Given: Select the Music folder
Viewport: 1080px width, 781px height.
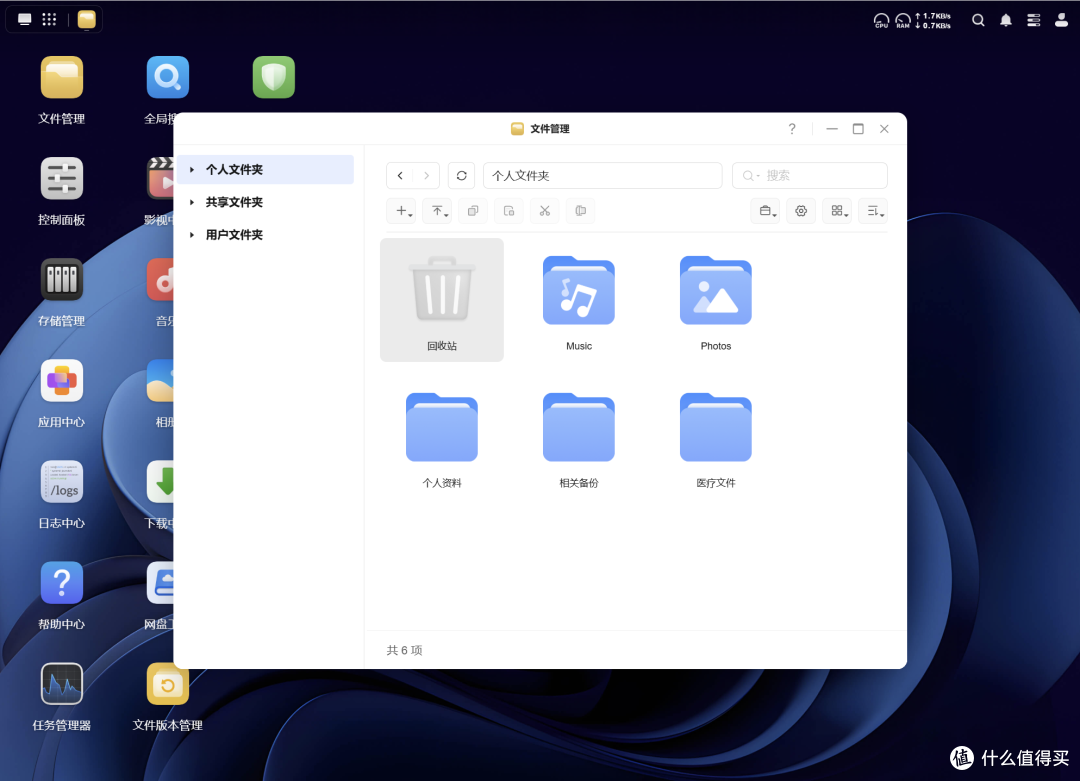Looking at the screenshot, I should [579, 300].
